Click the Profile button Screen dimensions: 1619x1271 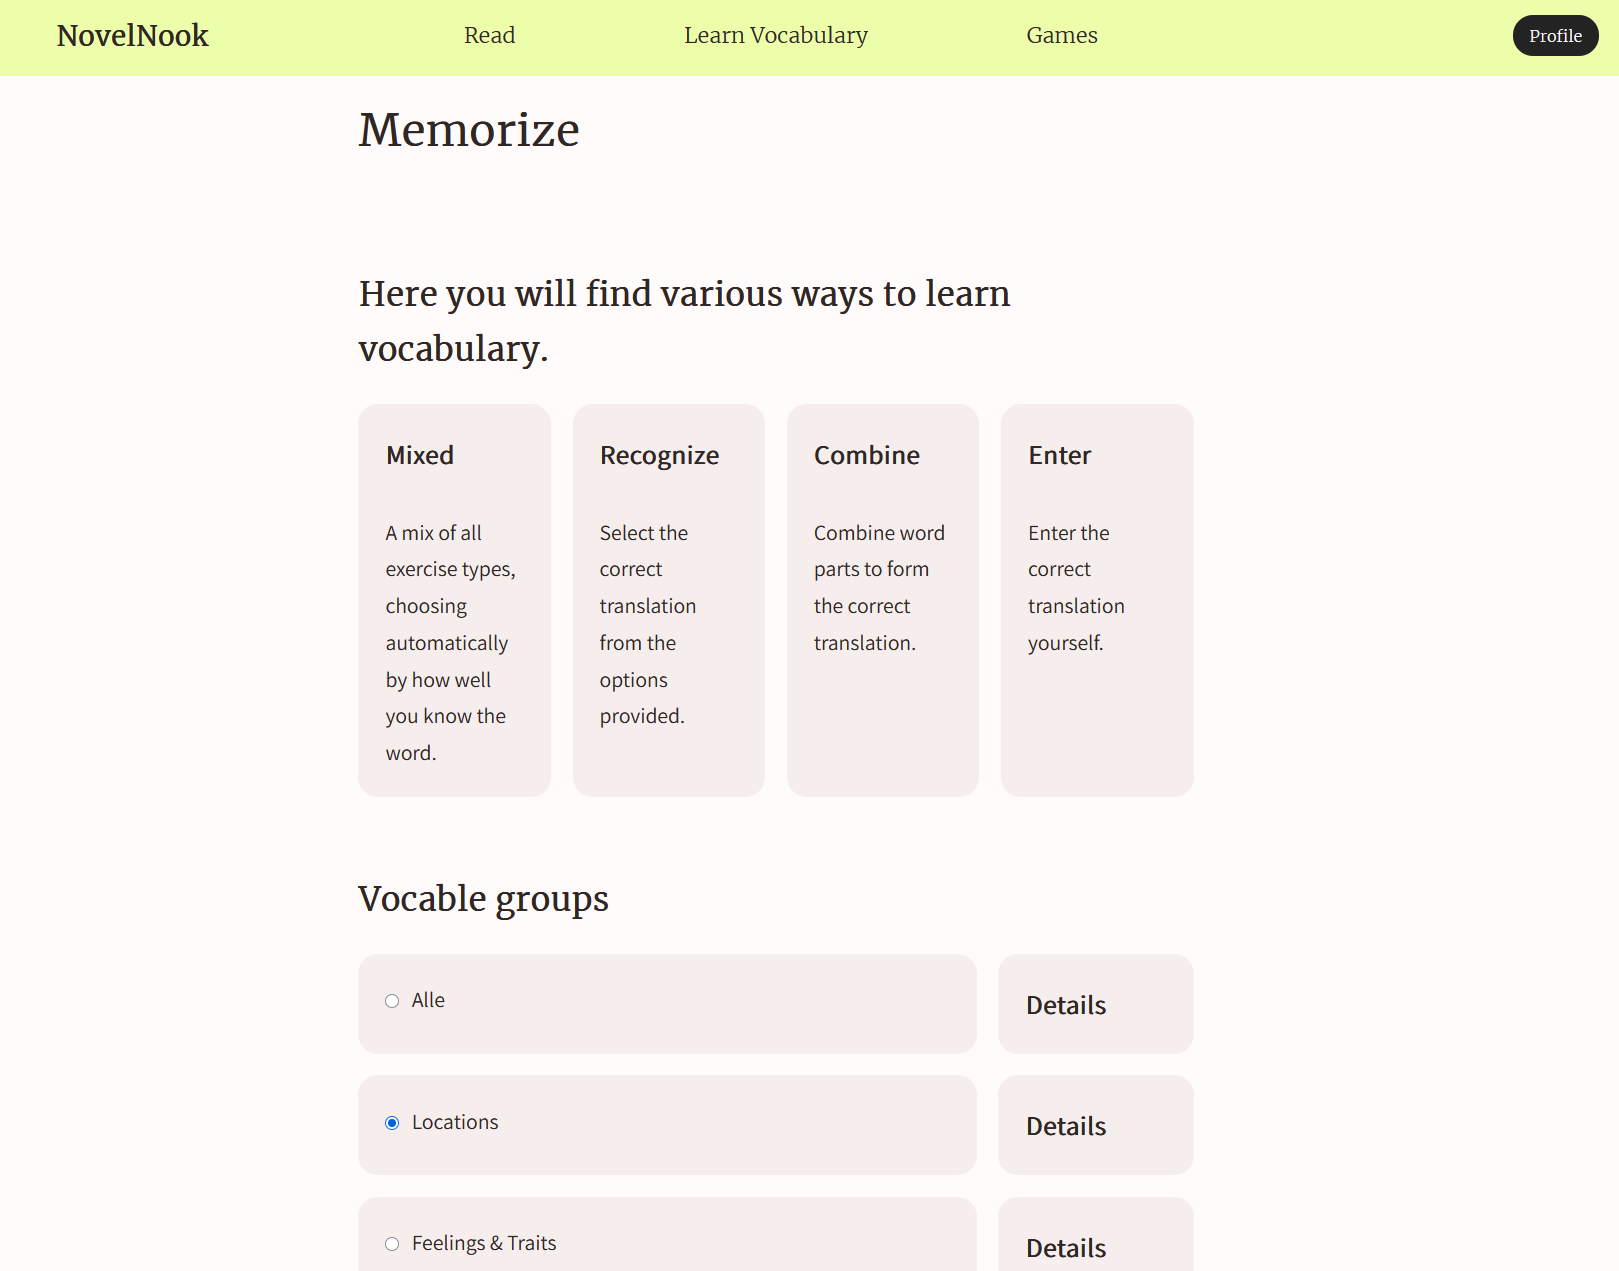click(x=1555, y=36)
